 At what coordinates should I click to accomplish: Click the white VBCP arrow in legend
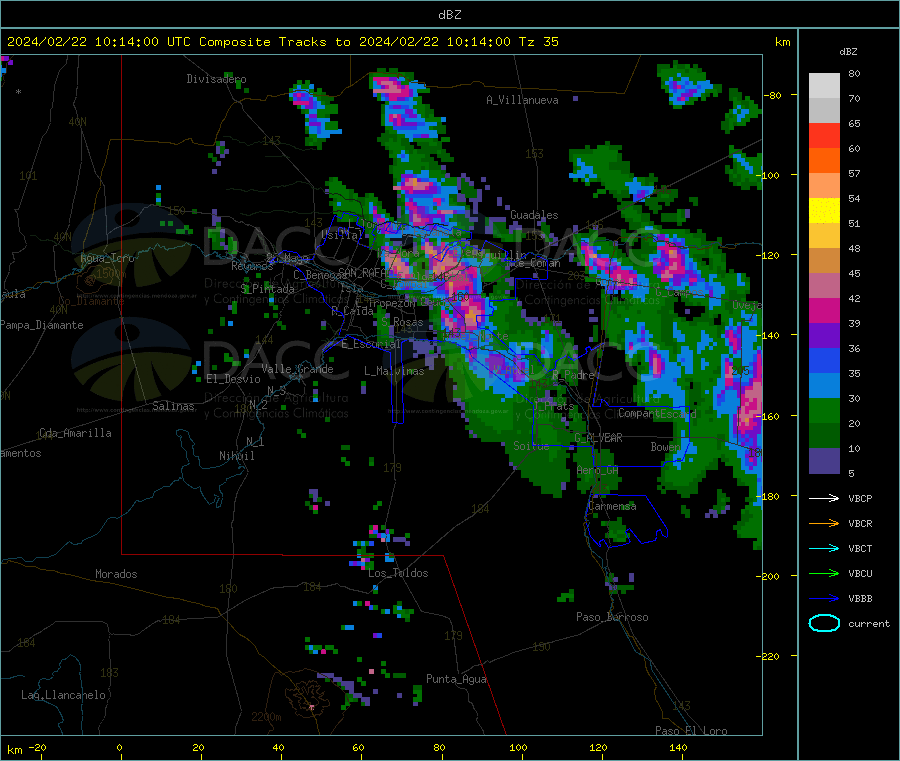click(x=824, y=498)
